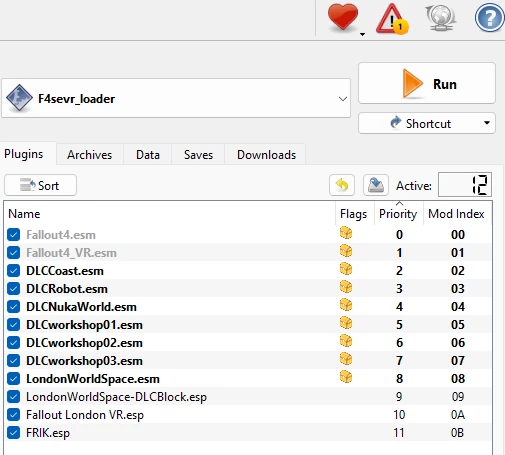Select the Fallout4_VR.esm plugin name
The width and height of the screenshot is (505, 455).
click(x=71, y=253)
